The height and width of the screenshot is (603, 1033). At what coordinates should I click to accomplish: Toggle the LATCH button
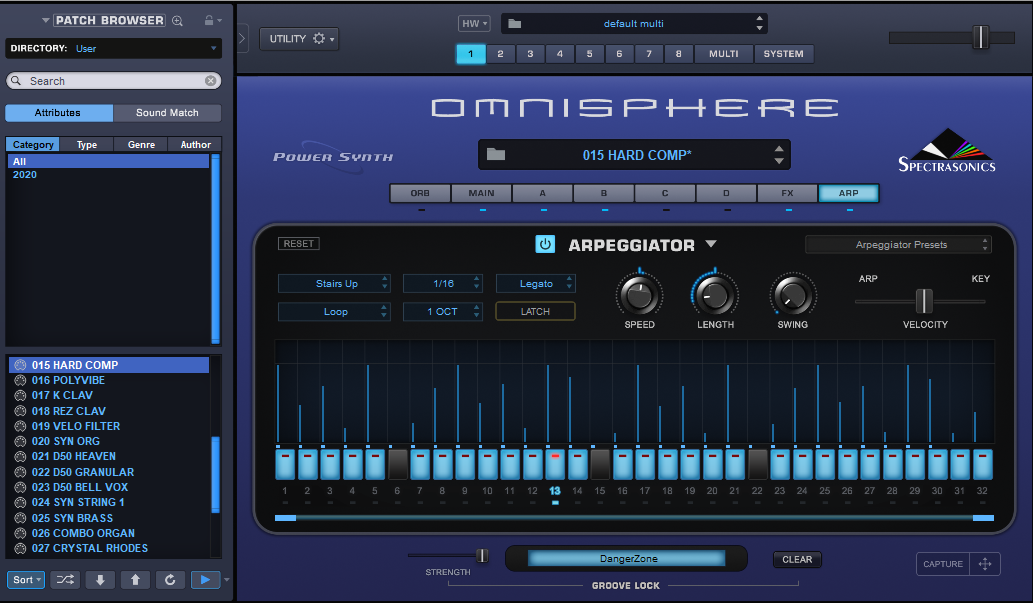pos(535,312)
